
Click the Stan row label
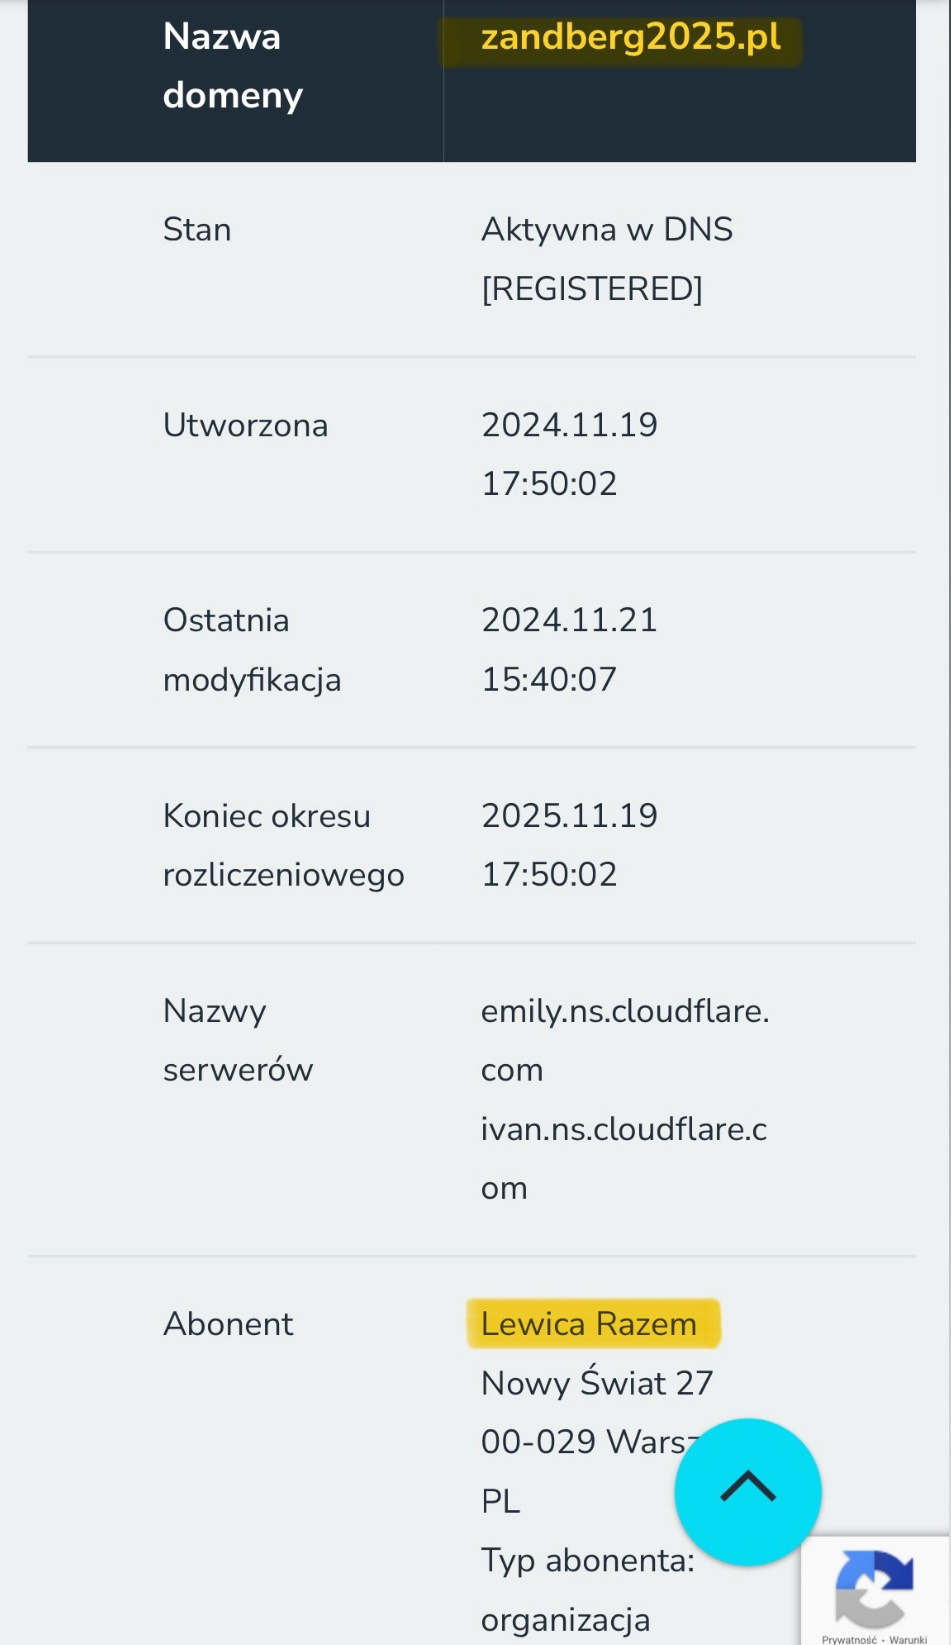[x=197, y=229]
